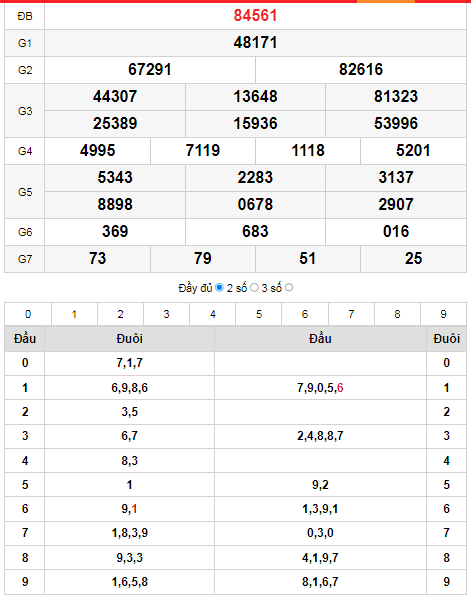This screenshot has height=596, width=471.
Task: Choose the "2 số" radio option
Action: 254,288
